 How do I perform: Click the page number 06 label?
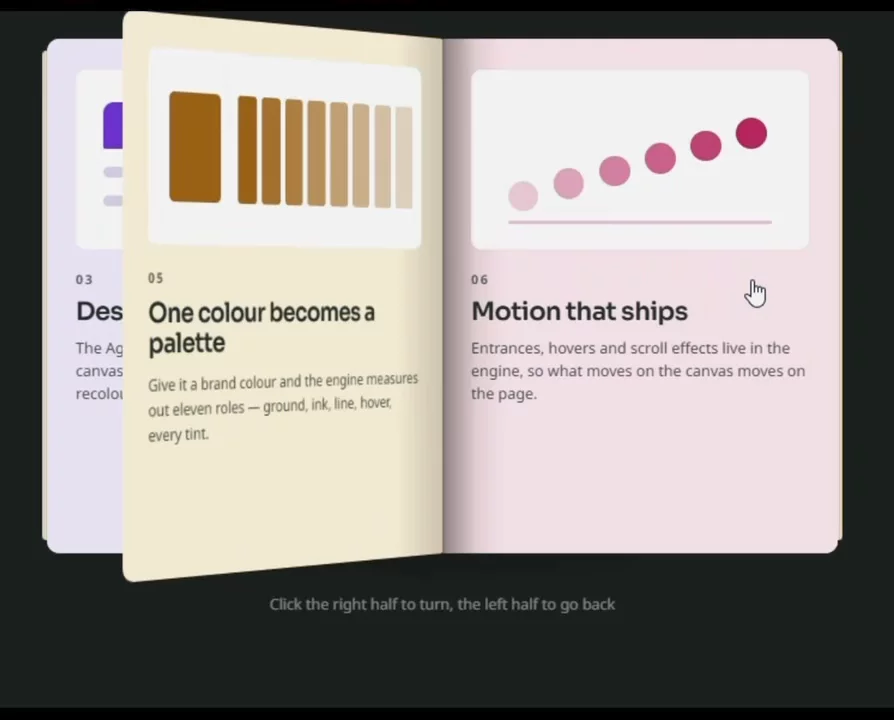479,279
